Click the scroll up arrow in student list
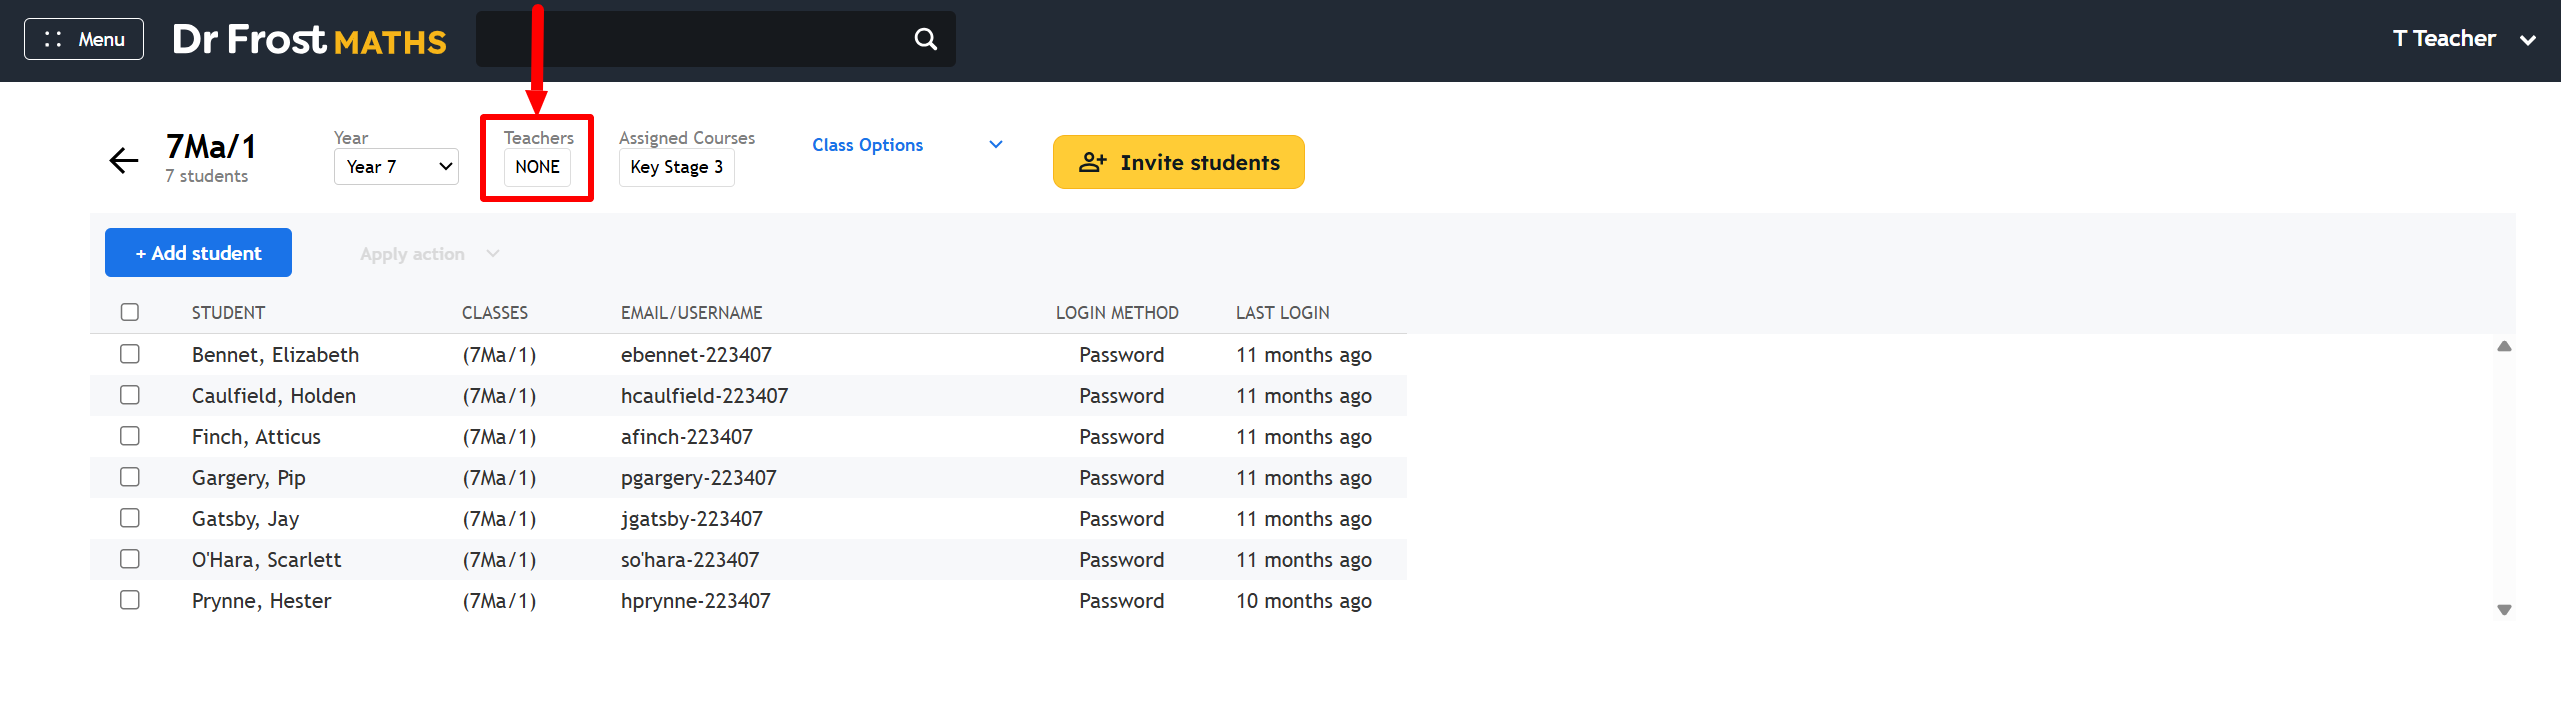This screenshot has height=720, width=2561. 2504,347
